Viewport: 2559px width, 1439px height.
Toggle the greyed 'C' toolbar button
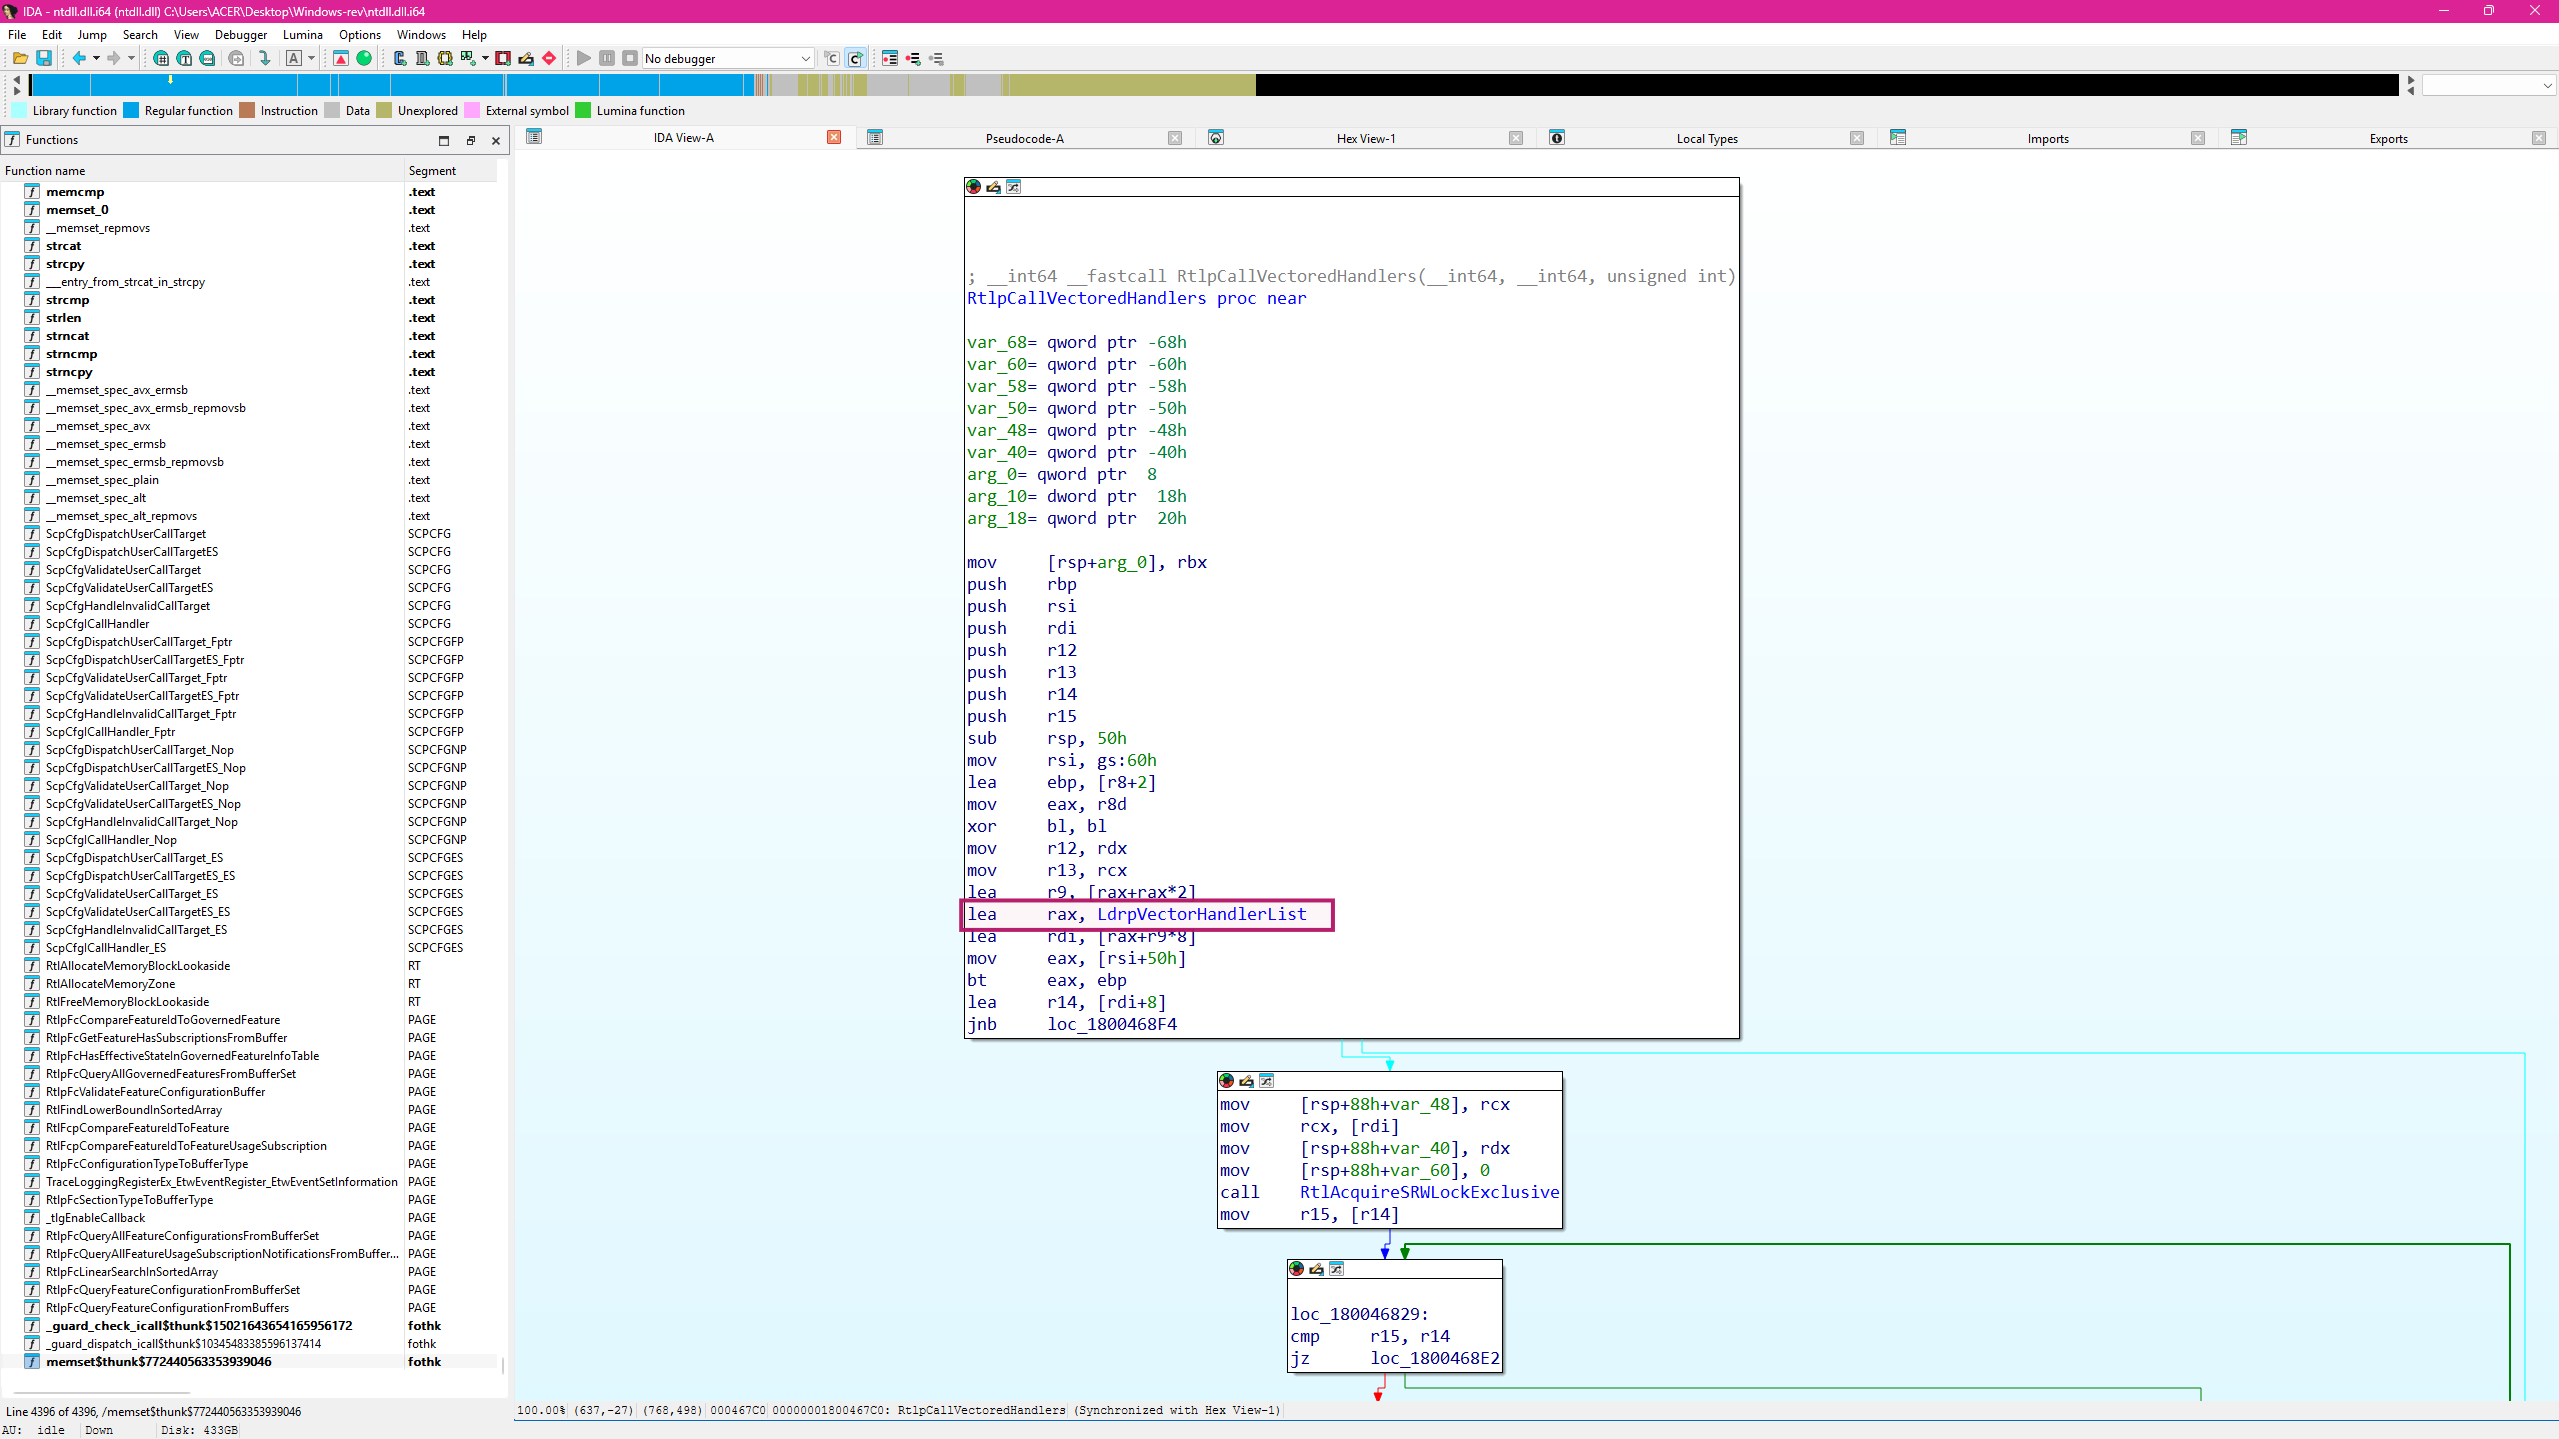pyautogui.click(x=831, y=58)
